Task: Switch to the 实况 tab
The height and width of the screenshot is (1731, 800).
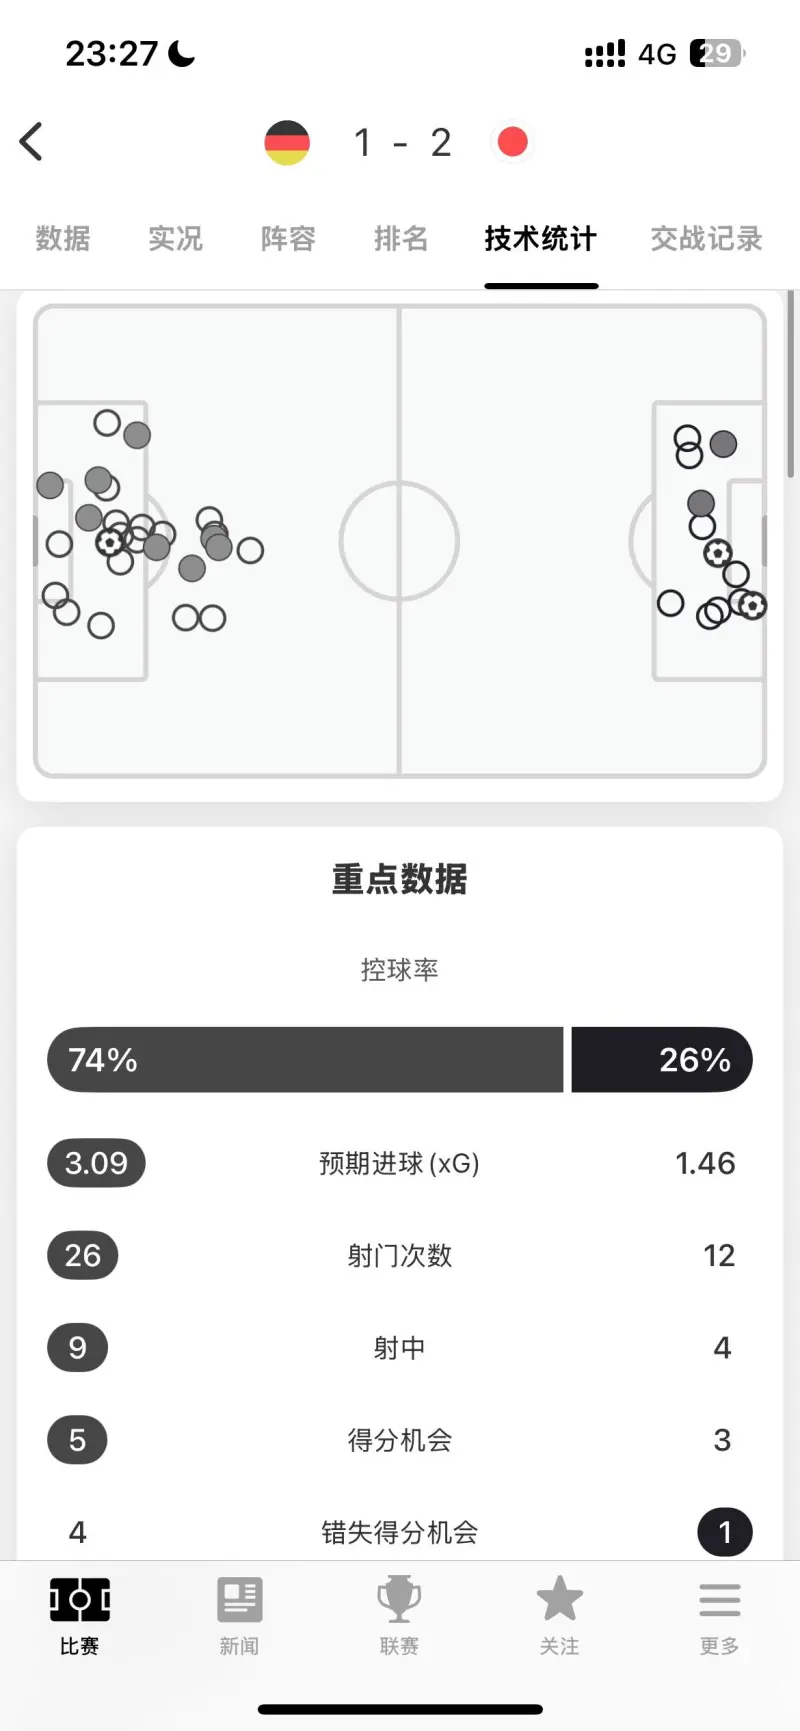Action: 175,239
